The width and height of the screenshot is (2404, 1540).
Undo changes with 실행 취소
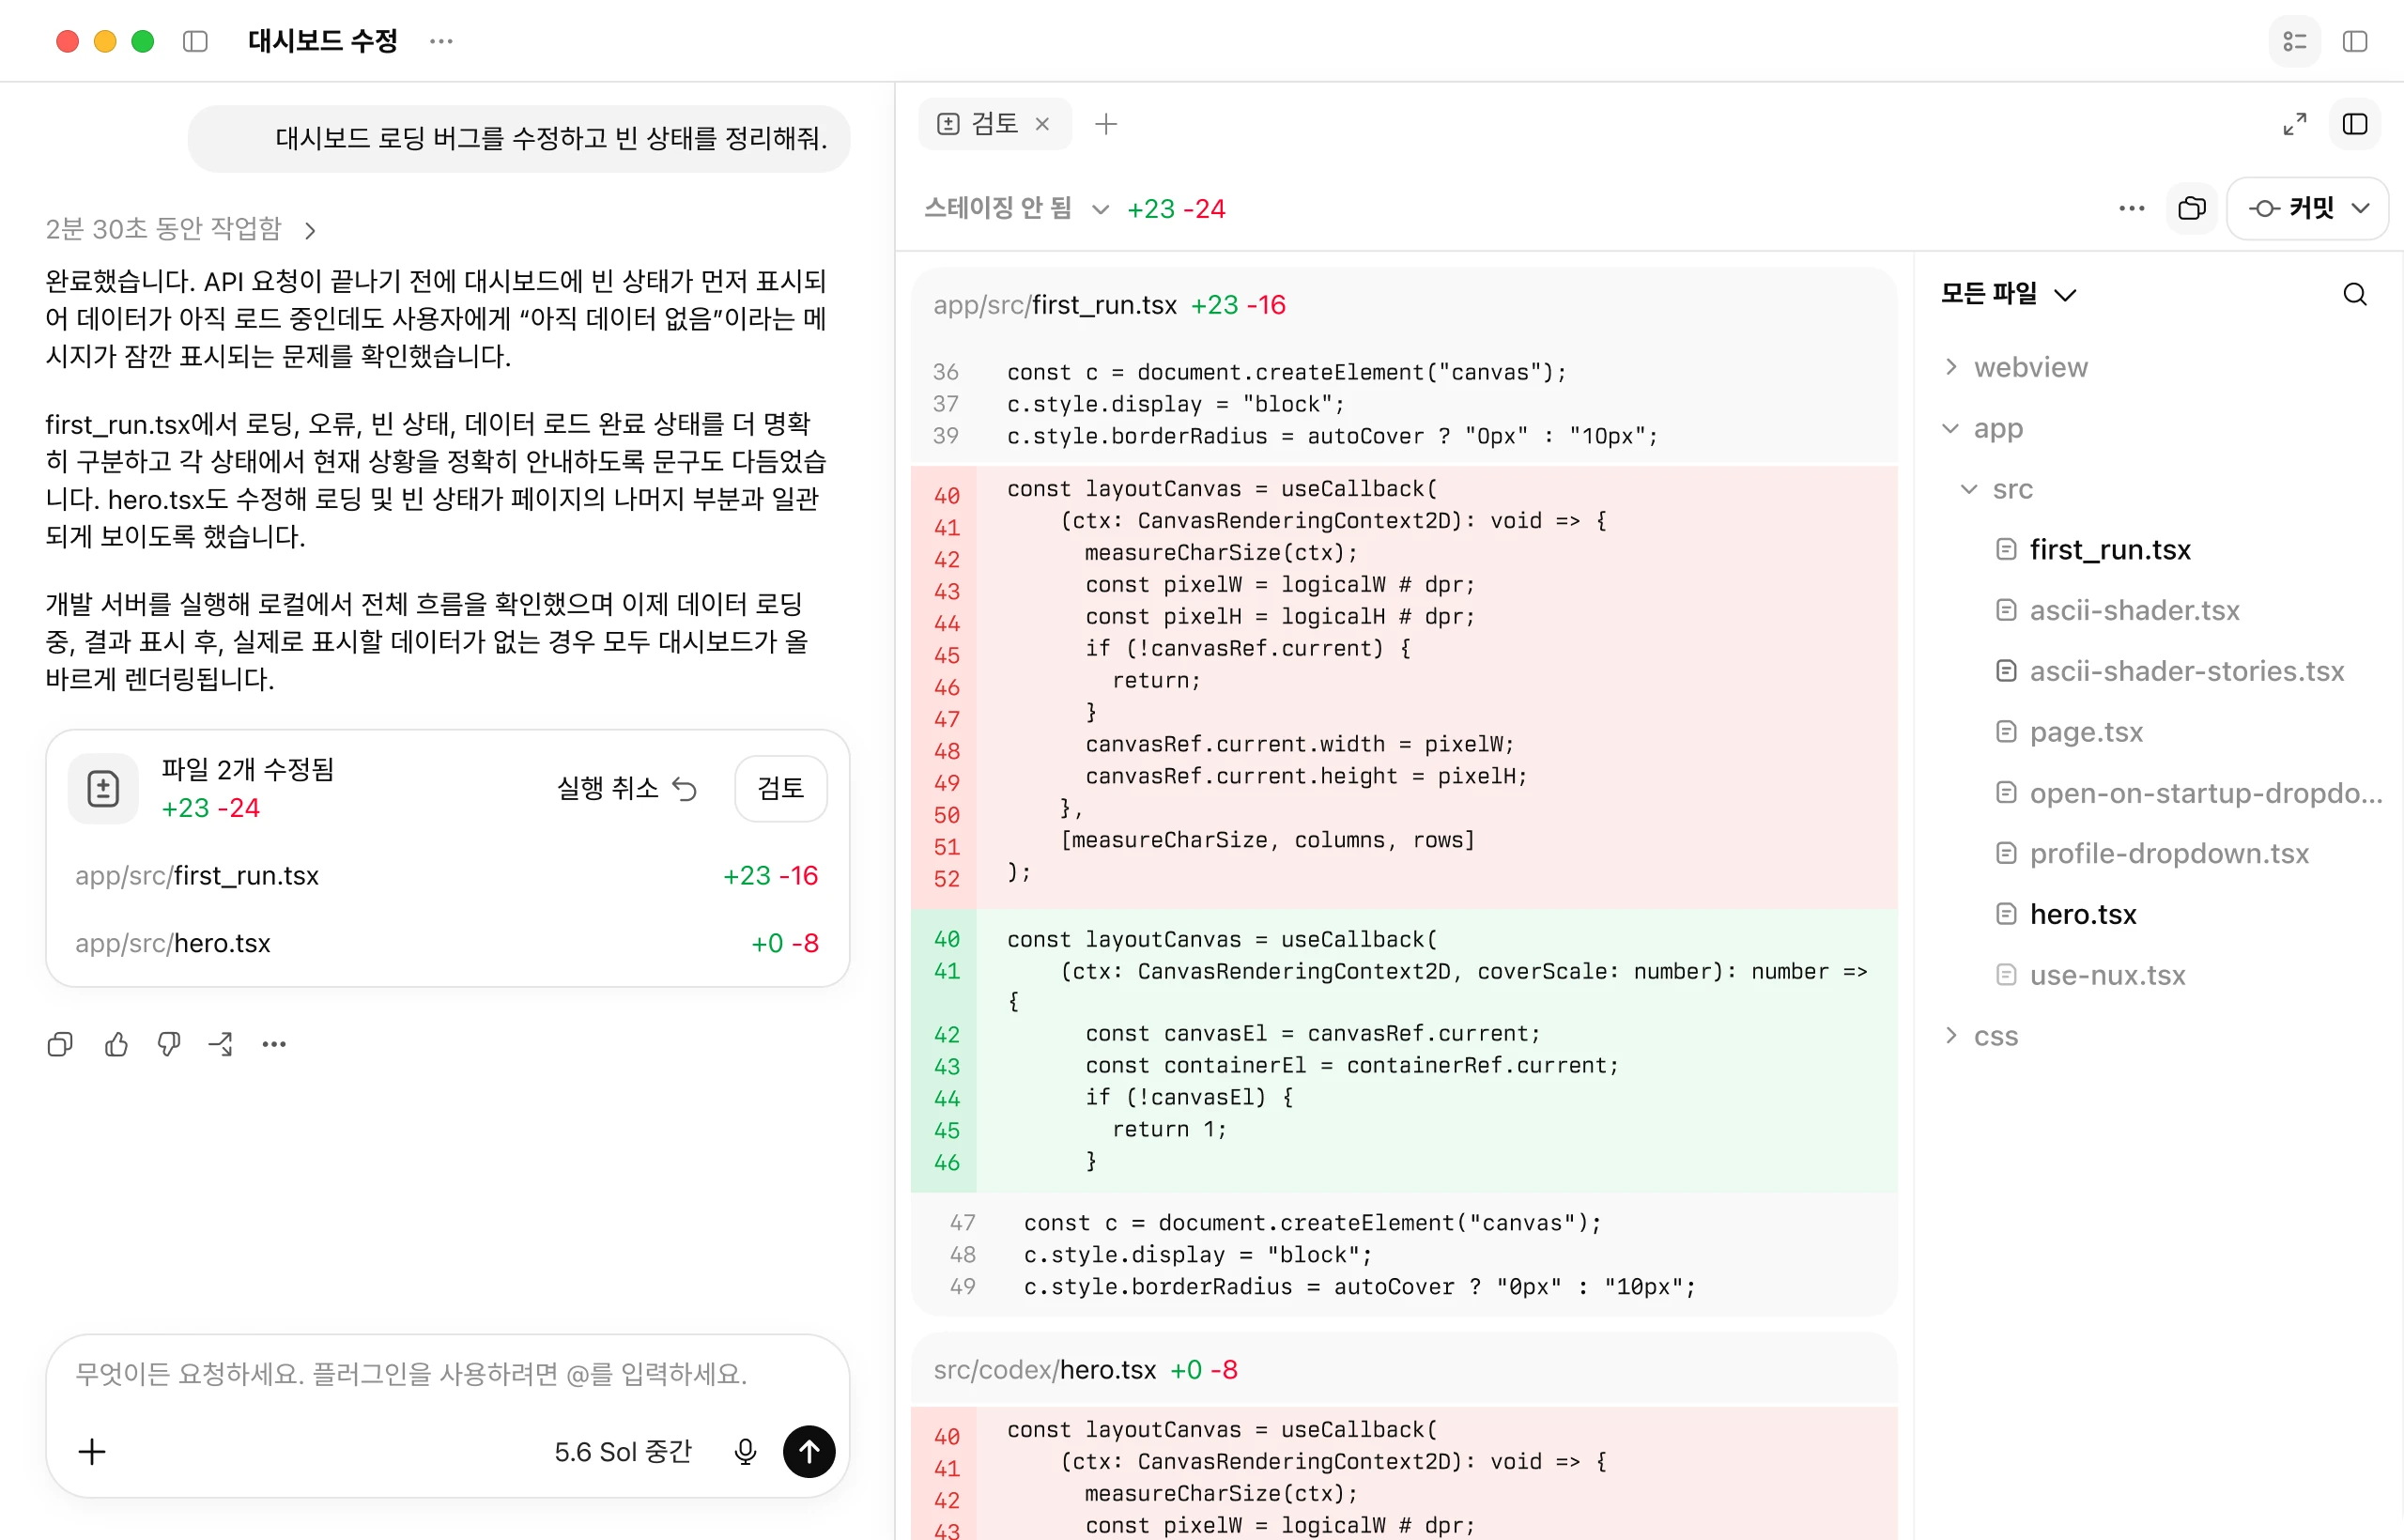[x=627, y=788]
